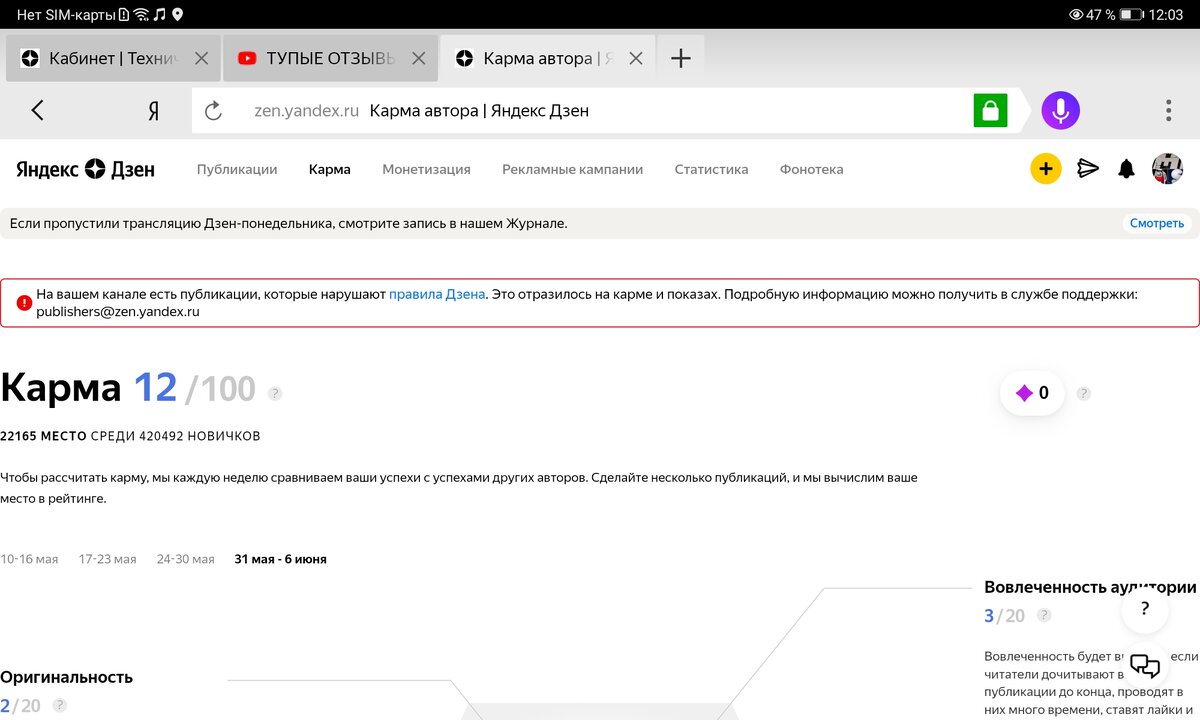Select the 17-23 мая week
This screenshot has height=720, width=1200.
tap(107, 559)
